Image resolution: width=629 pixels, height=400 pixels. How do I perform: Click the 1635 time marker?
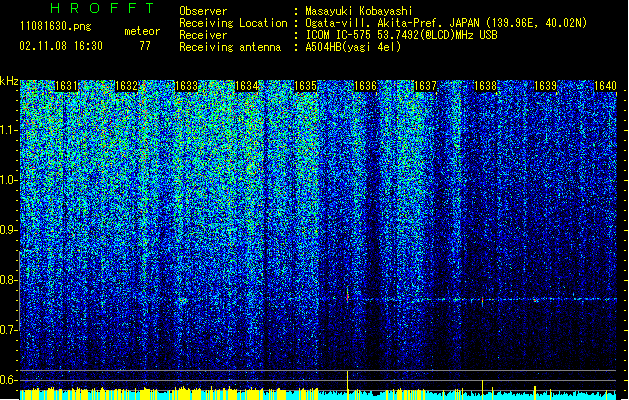coord(305,86)
